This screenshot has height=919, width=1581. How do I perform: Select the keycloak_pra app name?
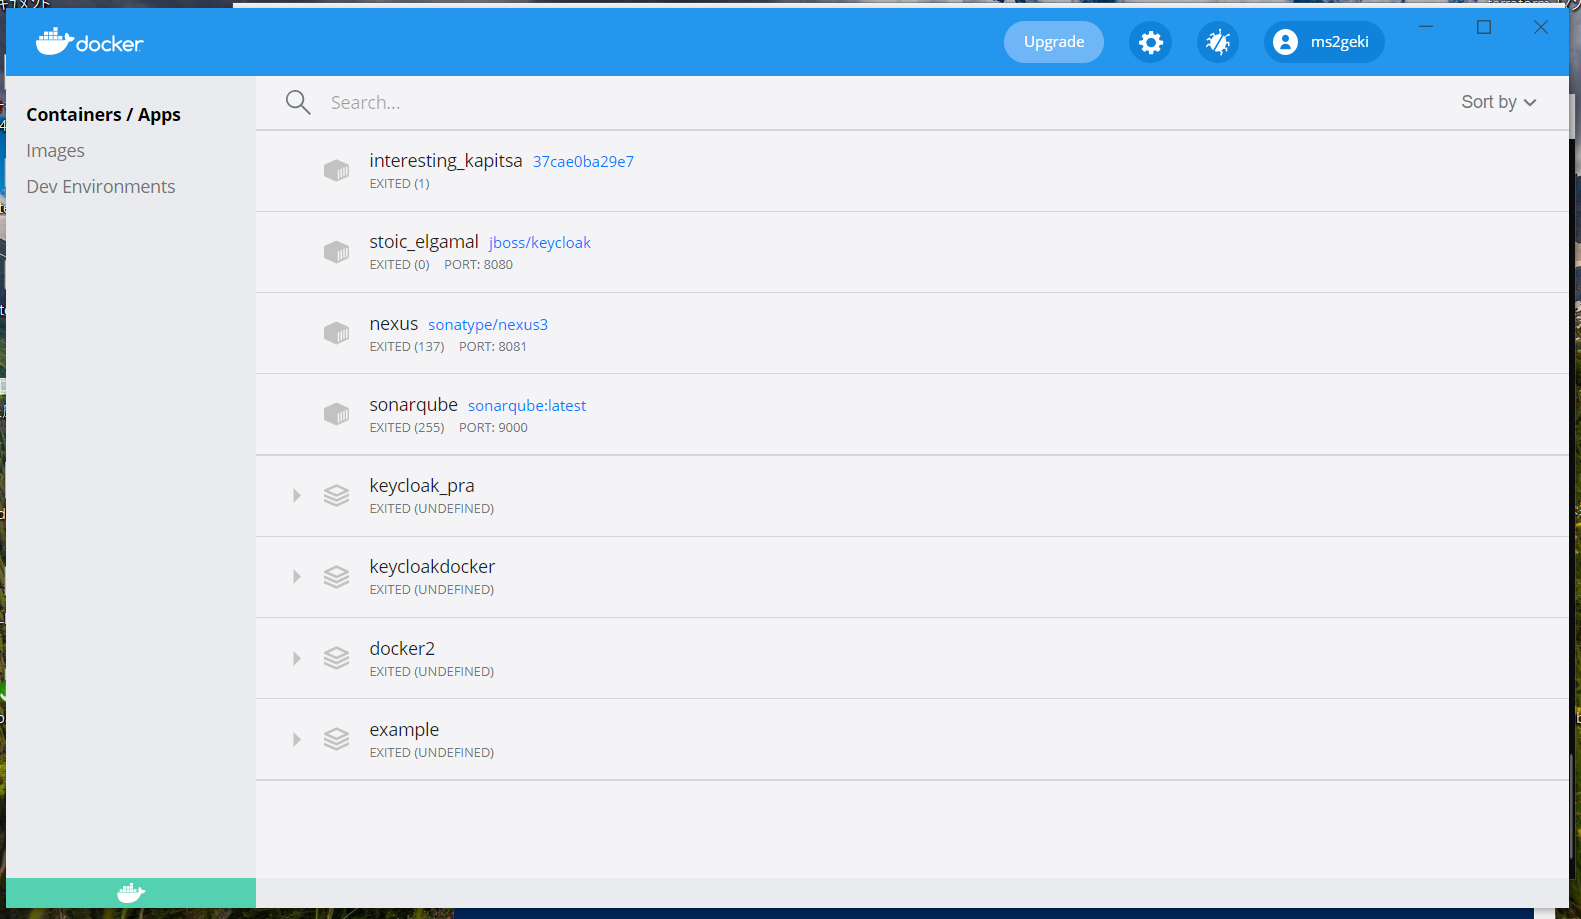(422, 486)
